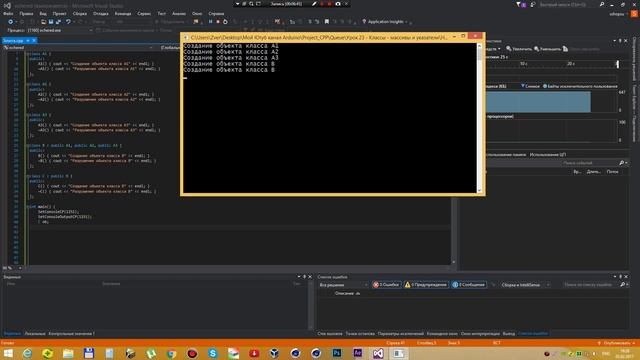Switch to the Использование ЦП tab
The image size is (640, 360).
(x=548, y=155)
